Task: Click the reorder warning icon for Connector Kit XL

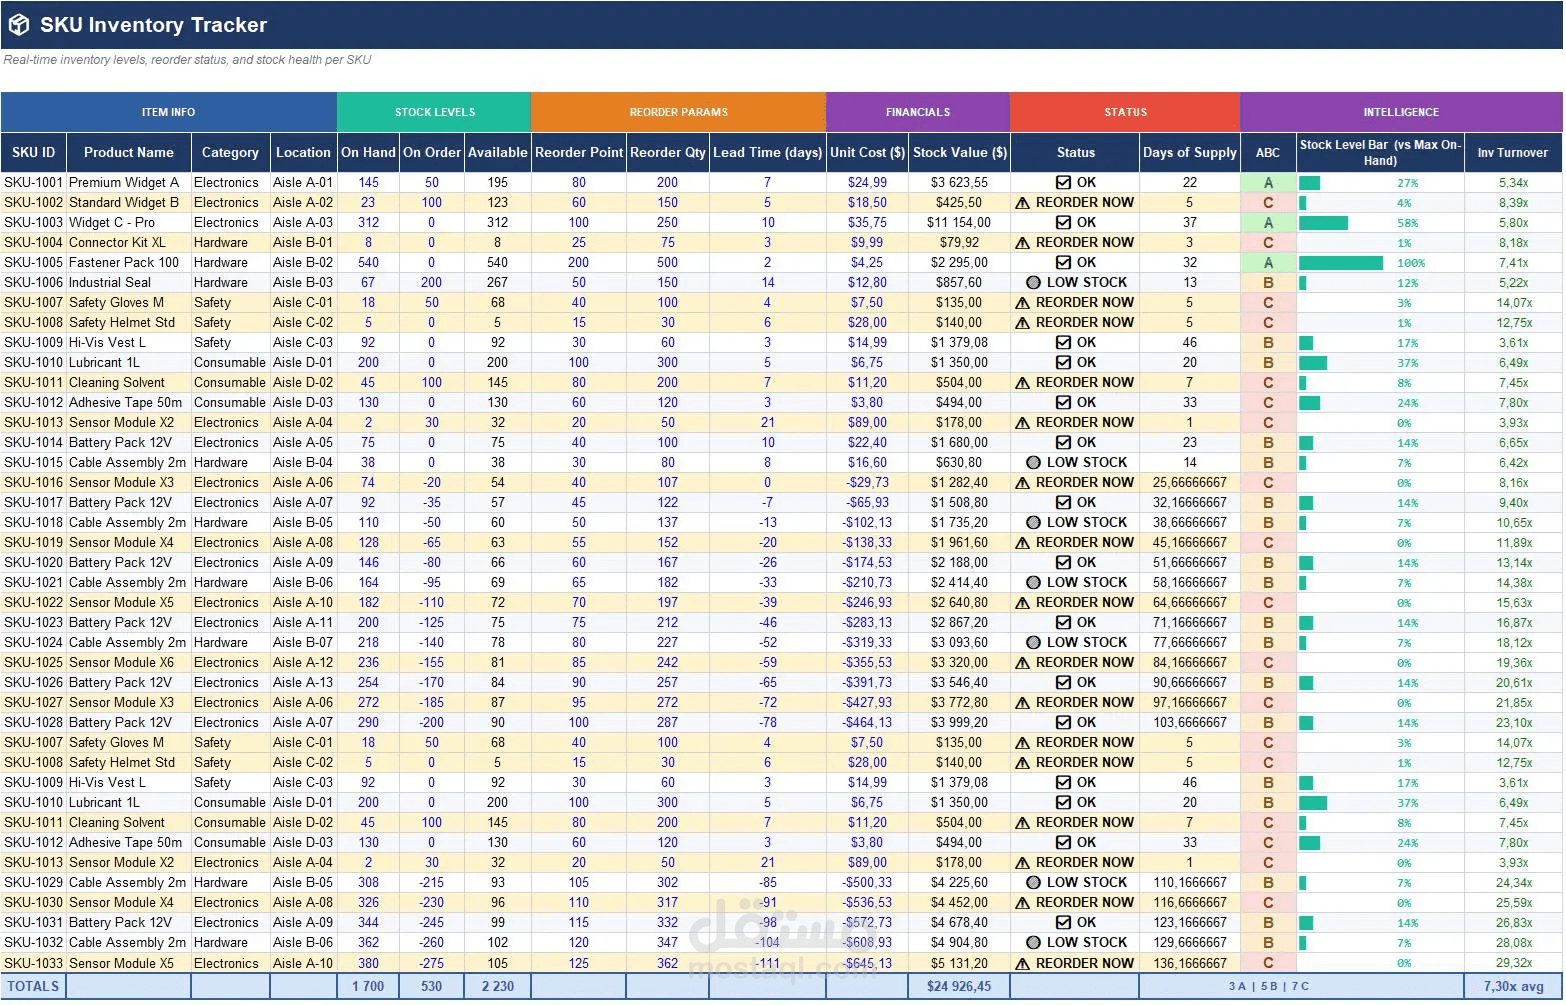Action: (x=1022, y=243)
